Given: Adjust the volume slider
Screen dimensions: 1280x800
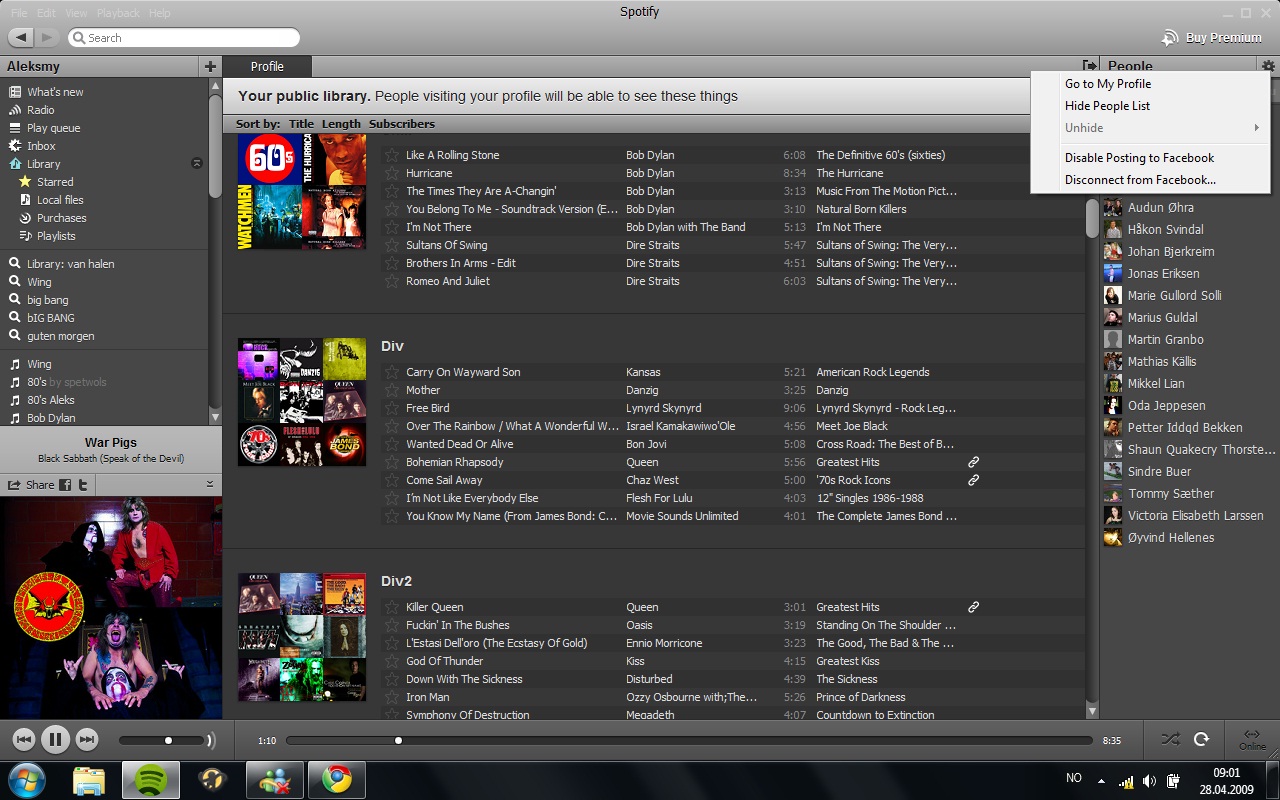Looking at the screenshot, I should [x=163, y=741].
